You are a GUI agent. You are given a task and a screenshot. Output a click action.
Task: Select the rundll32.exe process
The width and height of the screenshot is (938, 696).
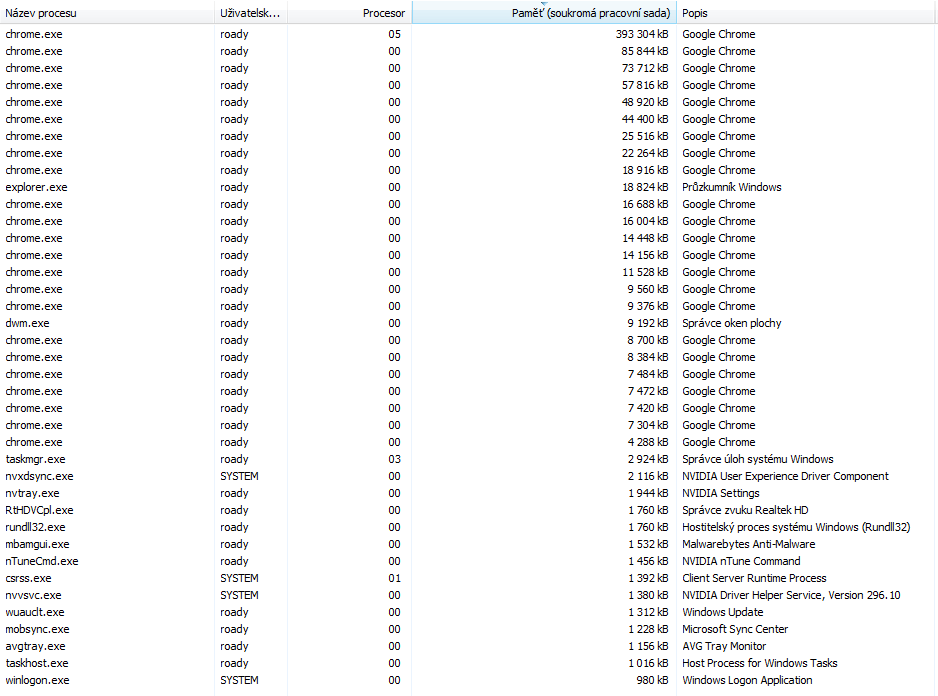(x=35, y=527)
